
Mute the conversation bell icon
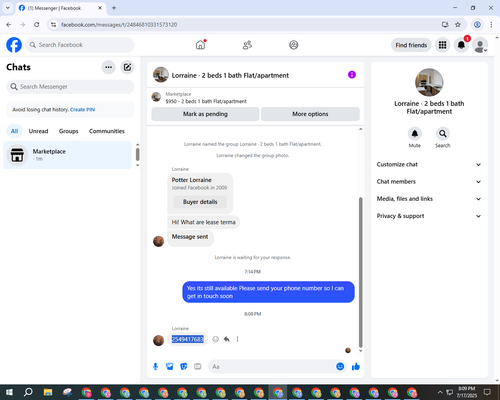tap(415, 134)
